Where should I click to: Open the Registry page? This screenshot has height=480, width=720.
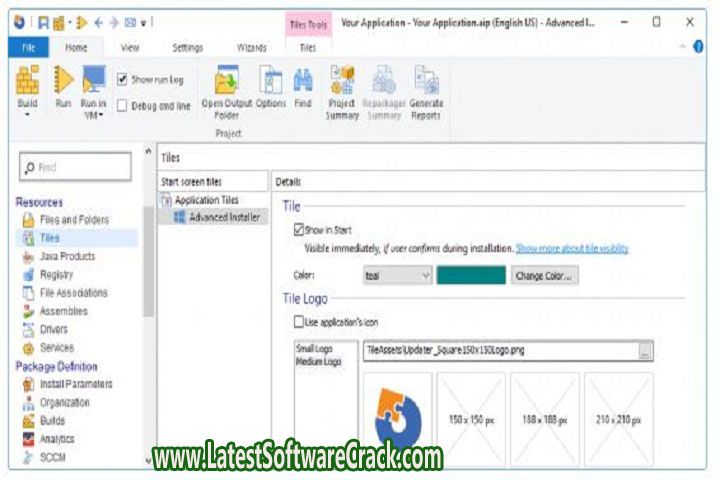click(56, 275)
